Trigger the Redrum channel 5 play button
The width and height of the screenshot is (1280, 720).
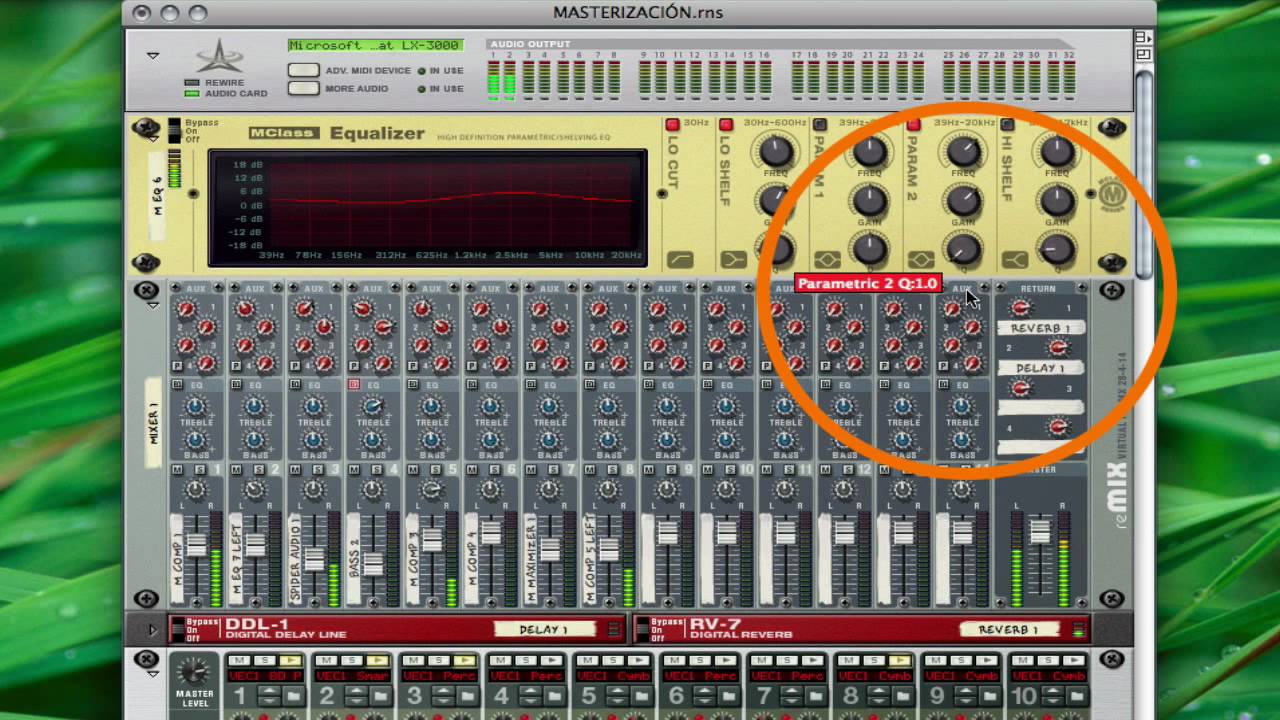(640, 661)
